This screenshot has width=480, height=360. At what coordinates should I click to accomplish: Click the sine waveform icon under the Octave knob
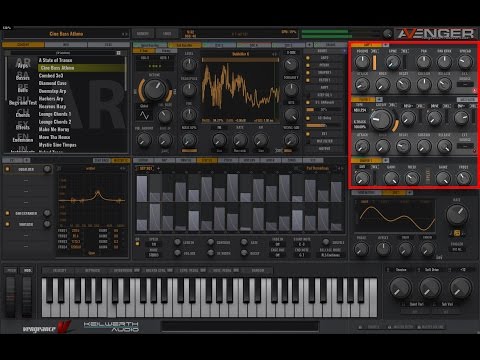[x=144, y=115]
